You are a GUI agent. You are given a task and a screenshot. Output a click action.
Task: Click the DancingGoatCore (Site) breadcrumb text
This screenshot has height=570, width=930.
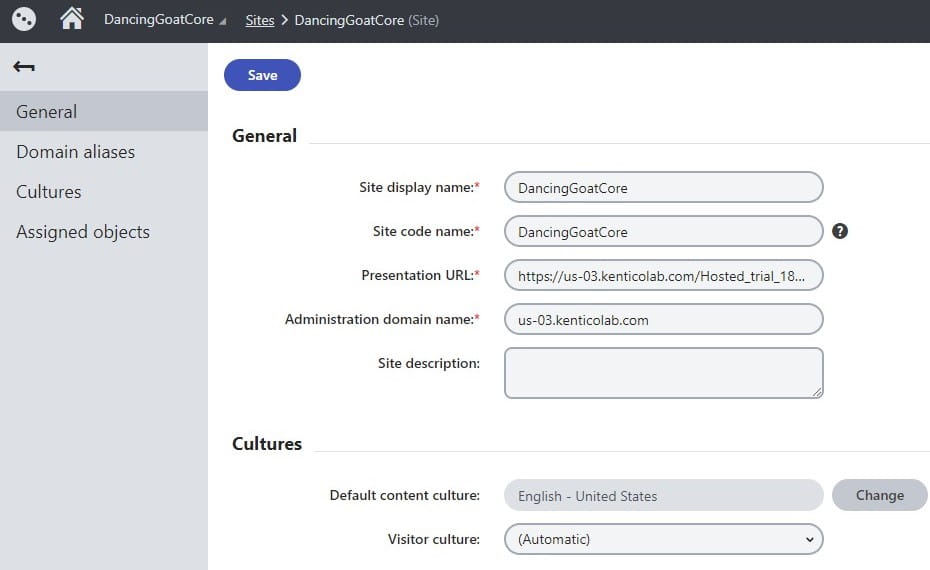click(x=367, y=20)
